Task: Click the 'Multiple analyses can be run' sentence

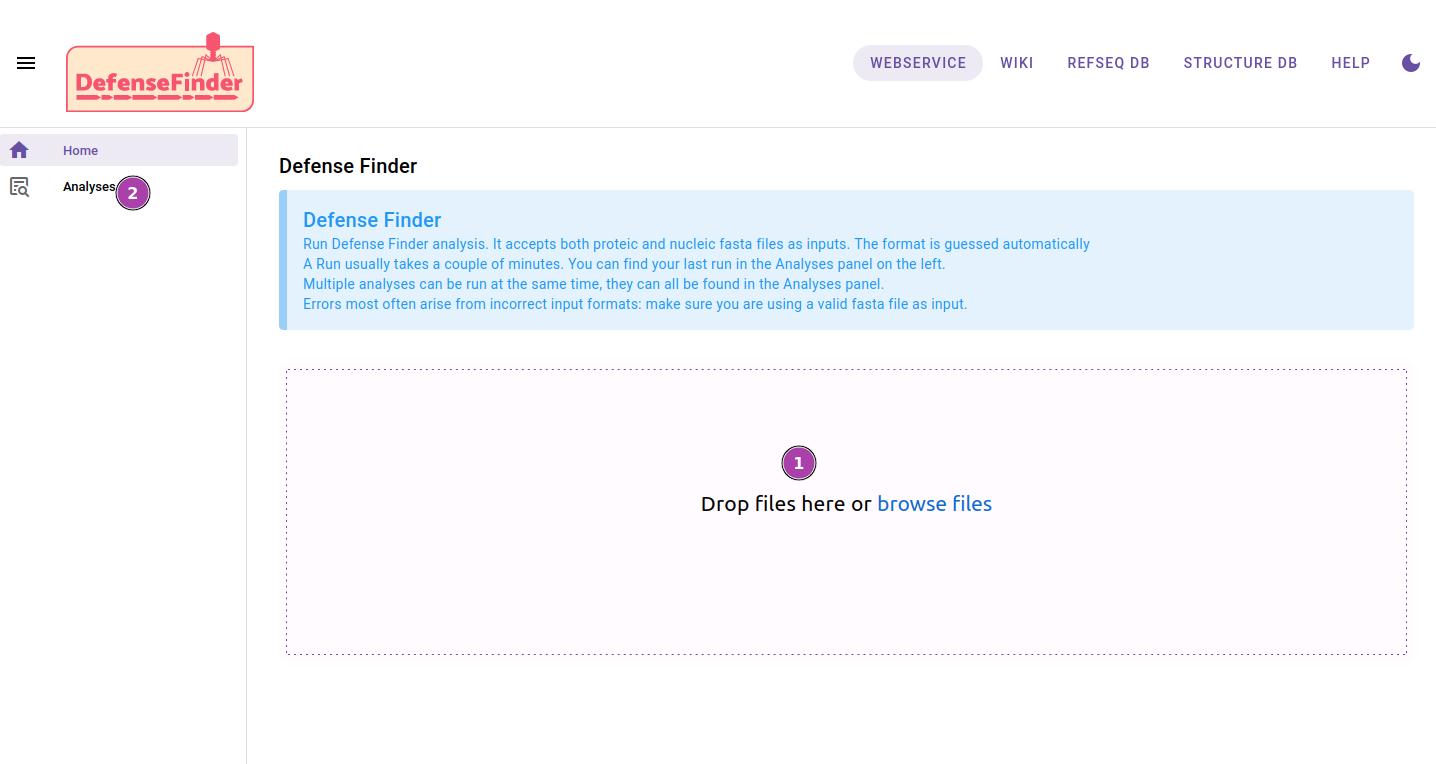Action: [593, 284]
